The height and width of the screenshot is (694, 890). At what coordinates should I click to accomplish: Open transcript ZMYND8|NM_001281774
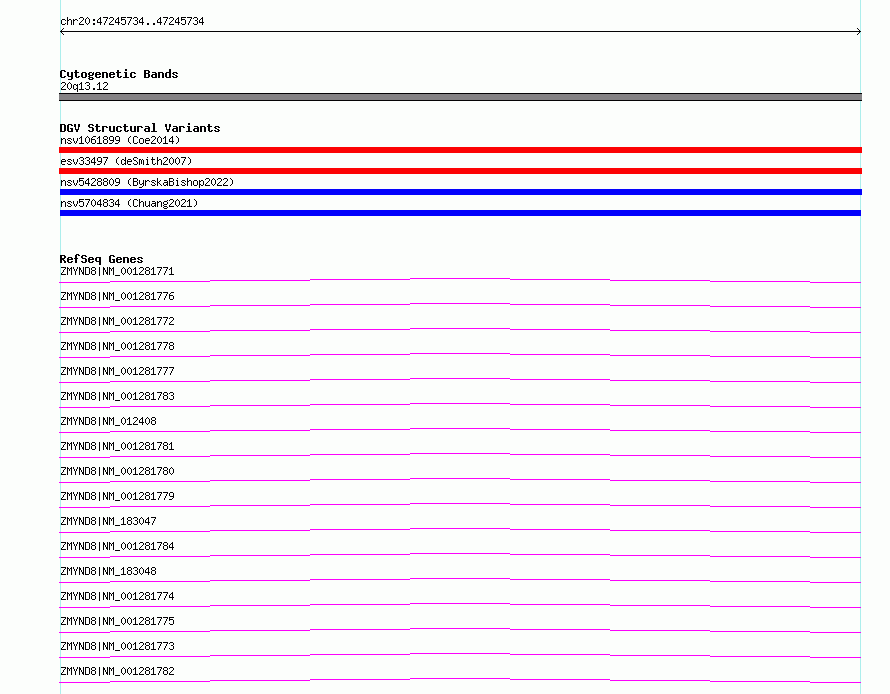click(x=117, y=596)
